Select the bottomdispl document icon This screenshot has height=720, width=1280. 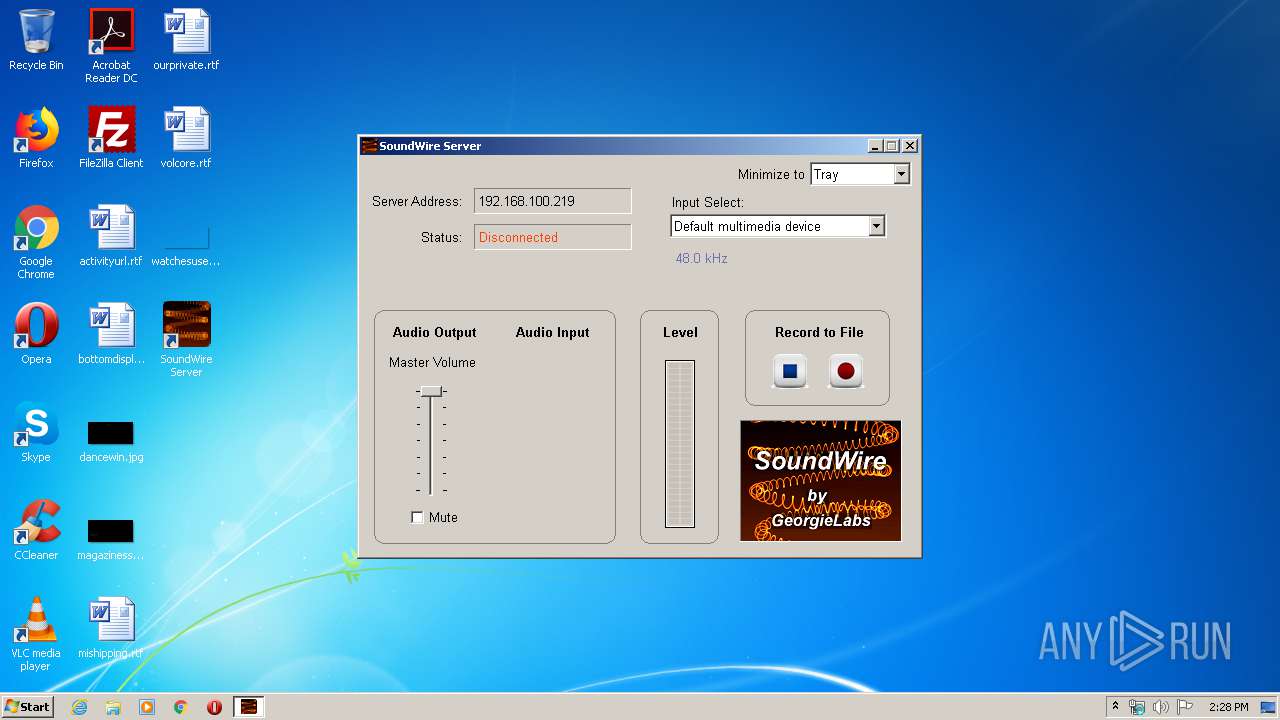(x=111, y=334)
